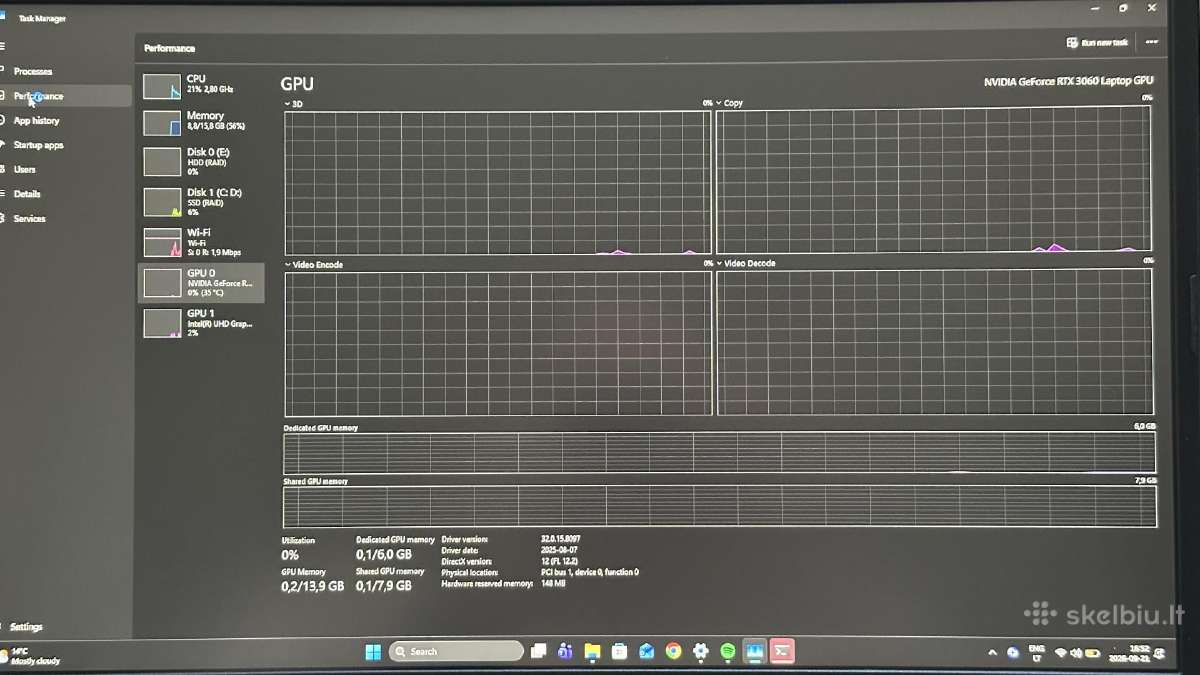Click the Task Manager taskbar icon
1200x675 pixels.
tap(755, 651)
